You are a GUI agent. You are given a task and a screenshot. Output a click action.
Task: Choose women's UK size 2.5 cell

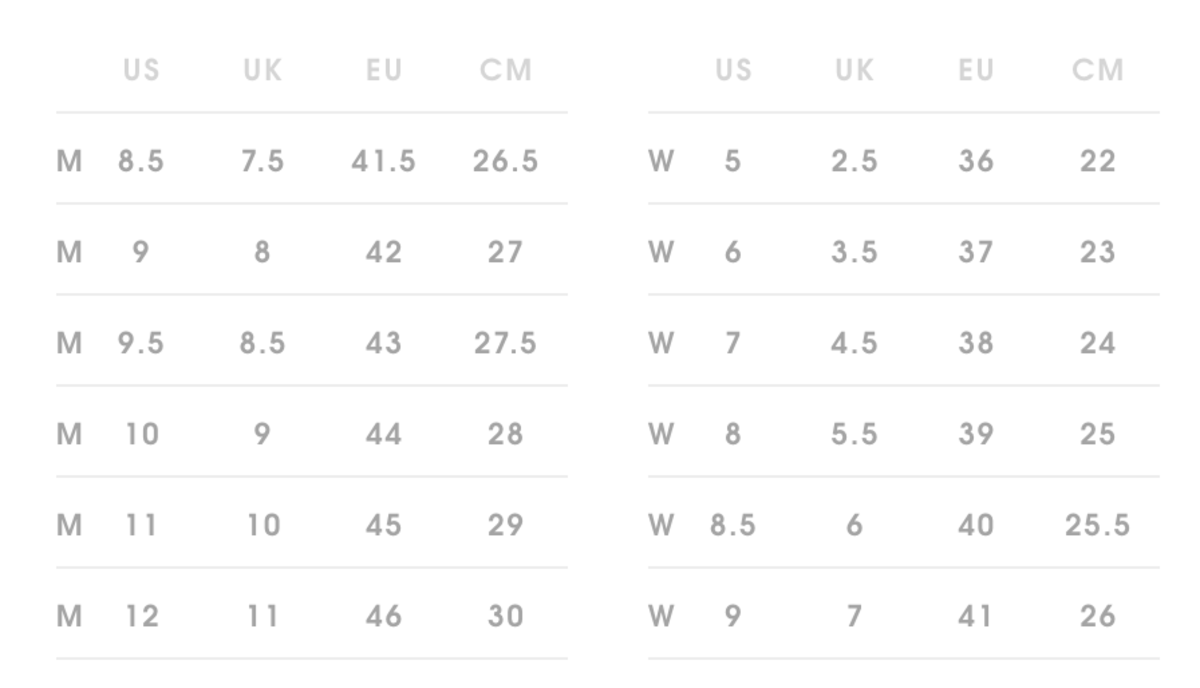tap(854, 161)
